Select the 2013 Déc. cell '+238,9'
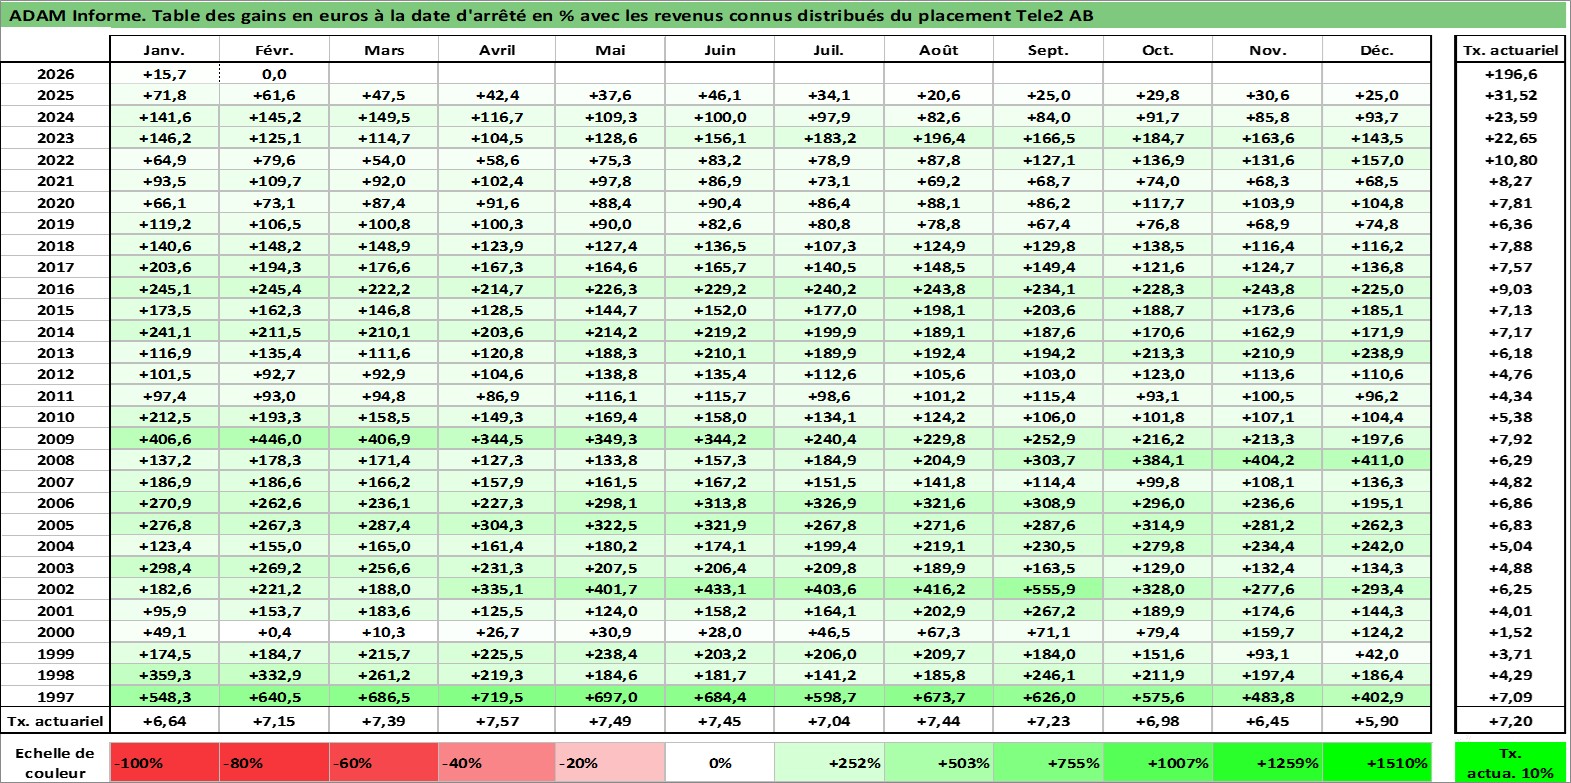Screen dimensions: 1571x783 1377,353
